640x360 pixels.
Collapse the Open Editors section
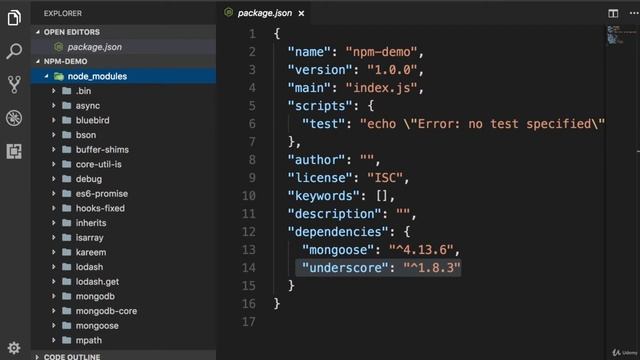click(x=38, y=32)
